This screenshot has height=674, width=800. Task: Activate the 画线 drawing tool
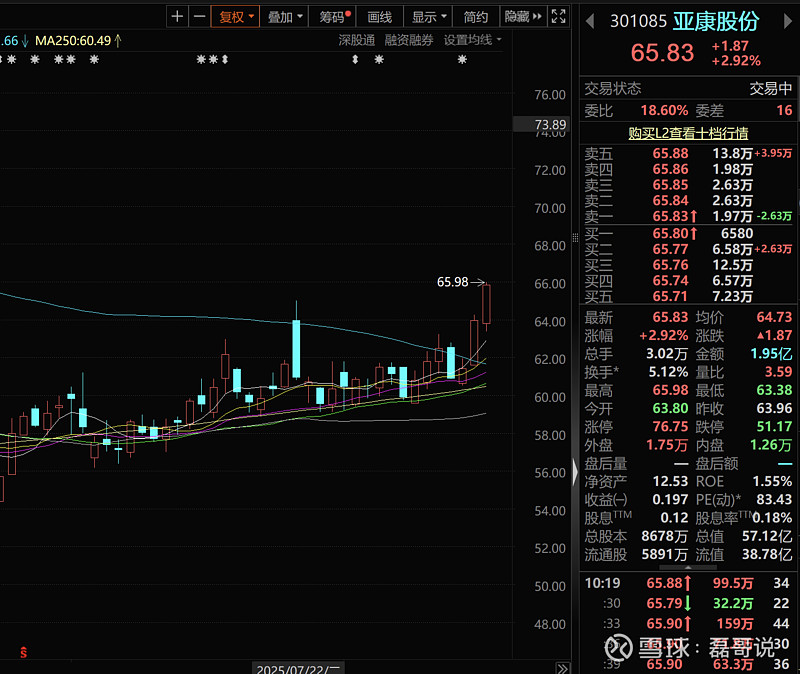coord(380,17)
